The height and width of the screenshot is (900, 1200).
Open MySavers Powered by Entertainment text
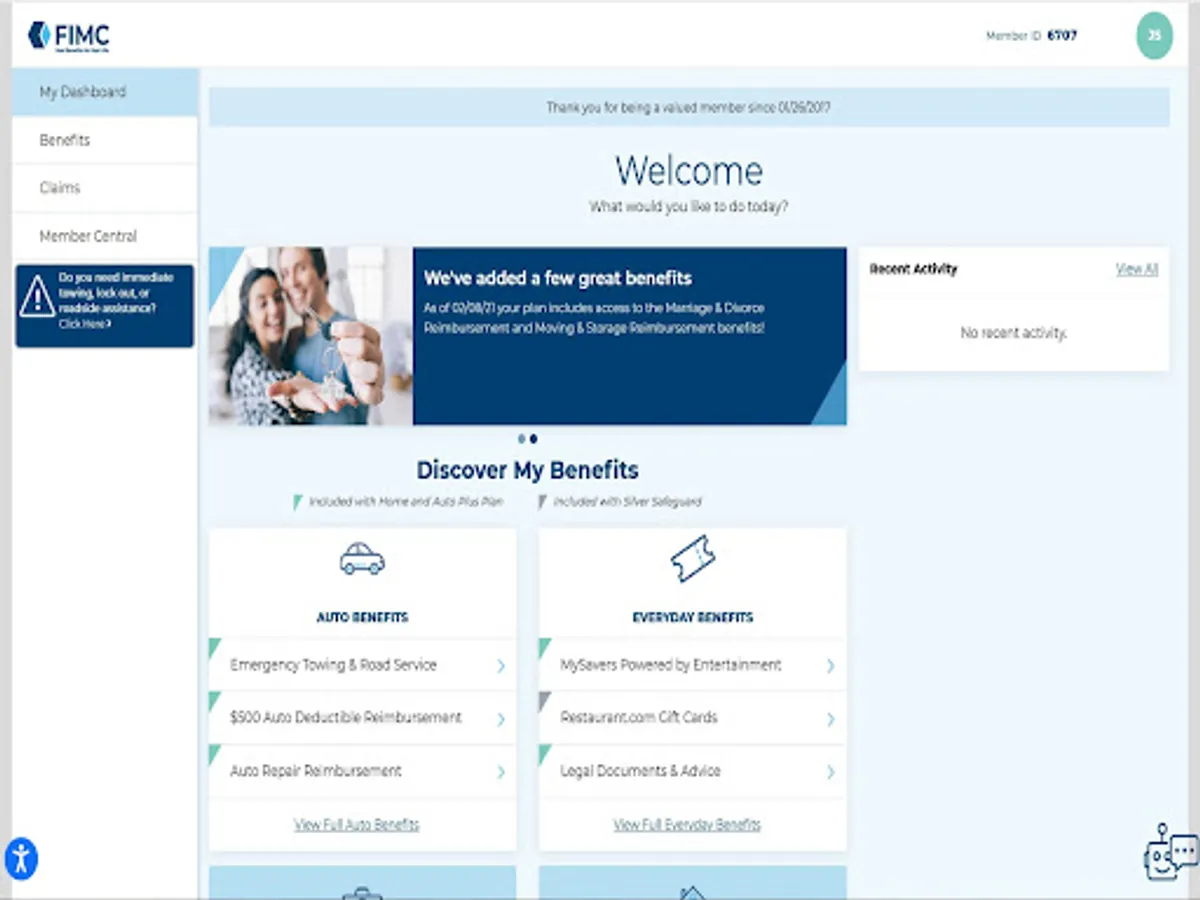(671, 665)
